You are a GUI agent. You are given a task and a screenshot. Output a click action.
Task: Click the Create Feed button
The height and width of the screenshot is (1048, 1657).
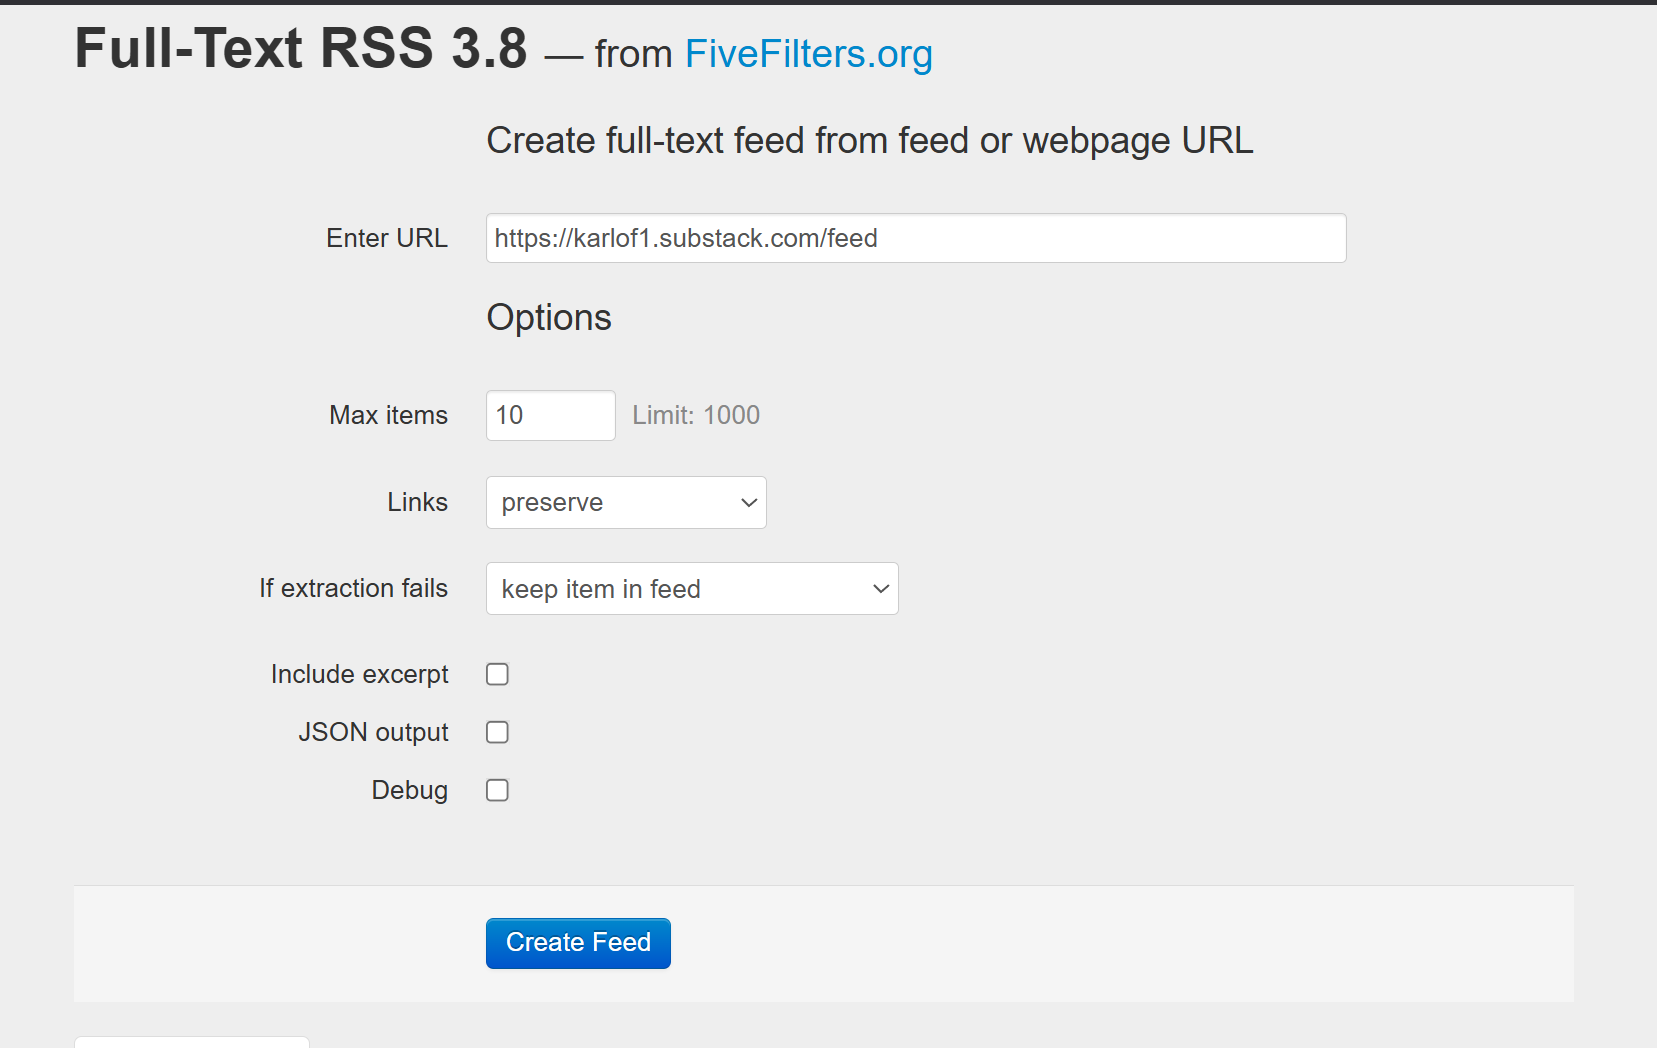(578, 943)
